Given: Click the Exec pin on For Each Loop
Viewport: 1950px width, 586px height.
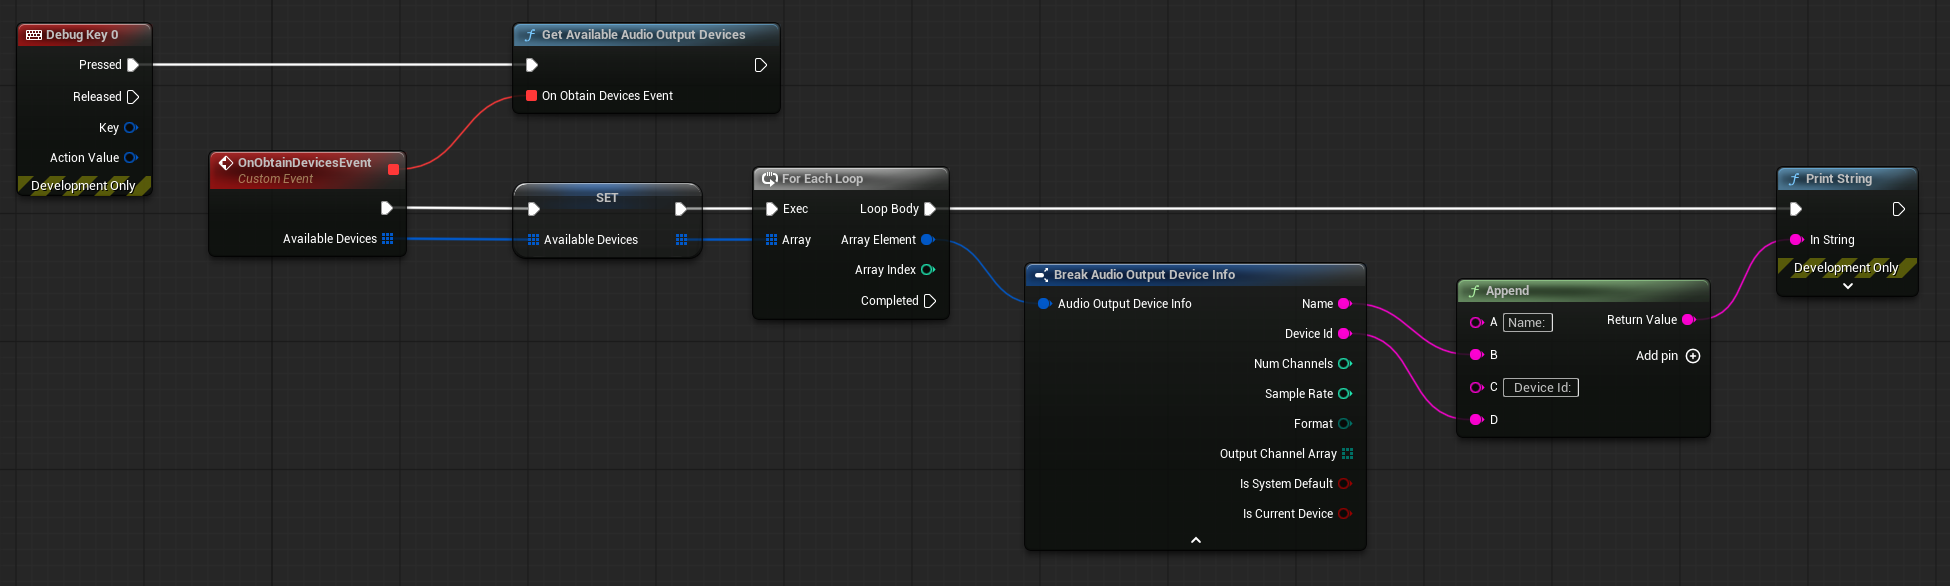Looking at the screenshot, I should click(x=771, y=209).
